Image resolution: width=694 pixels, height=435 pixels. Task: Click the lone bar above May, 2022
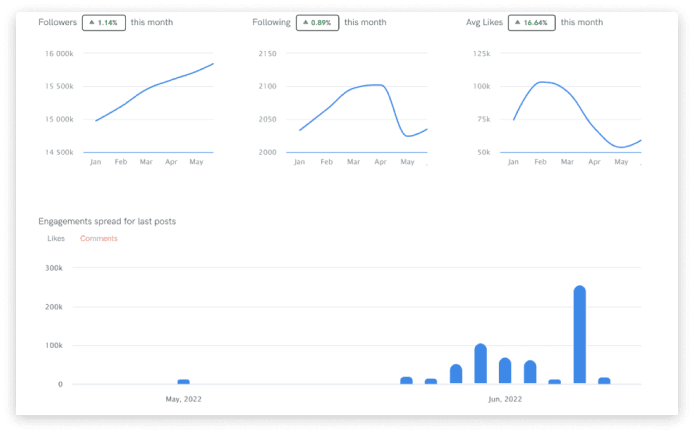[x=183, y=381]
